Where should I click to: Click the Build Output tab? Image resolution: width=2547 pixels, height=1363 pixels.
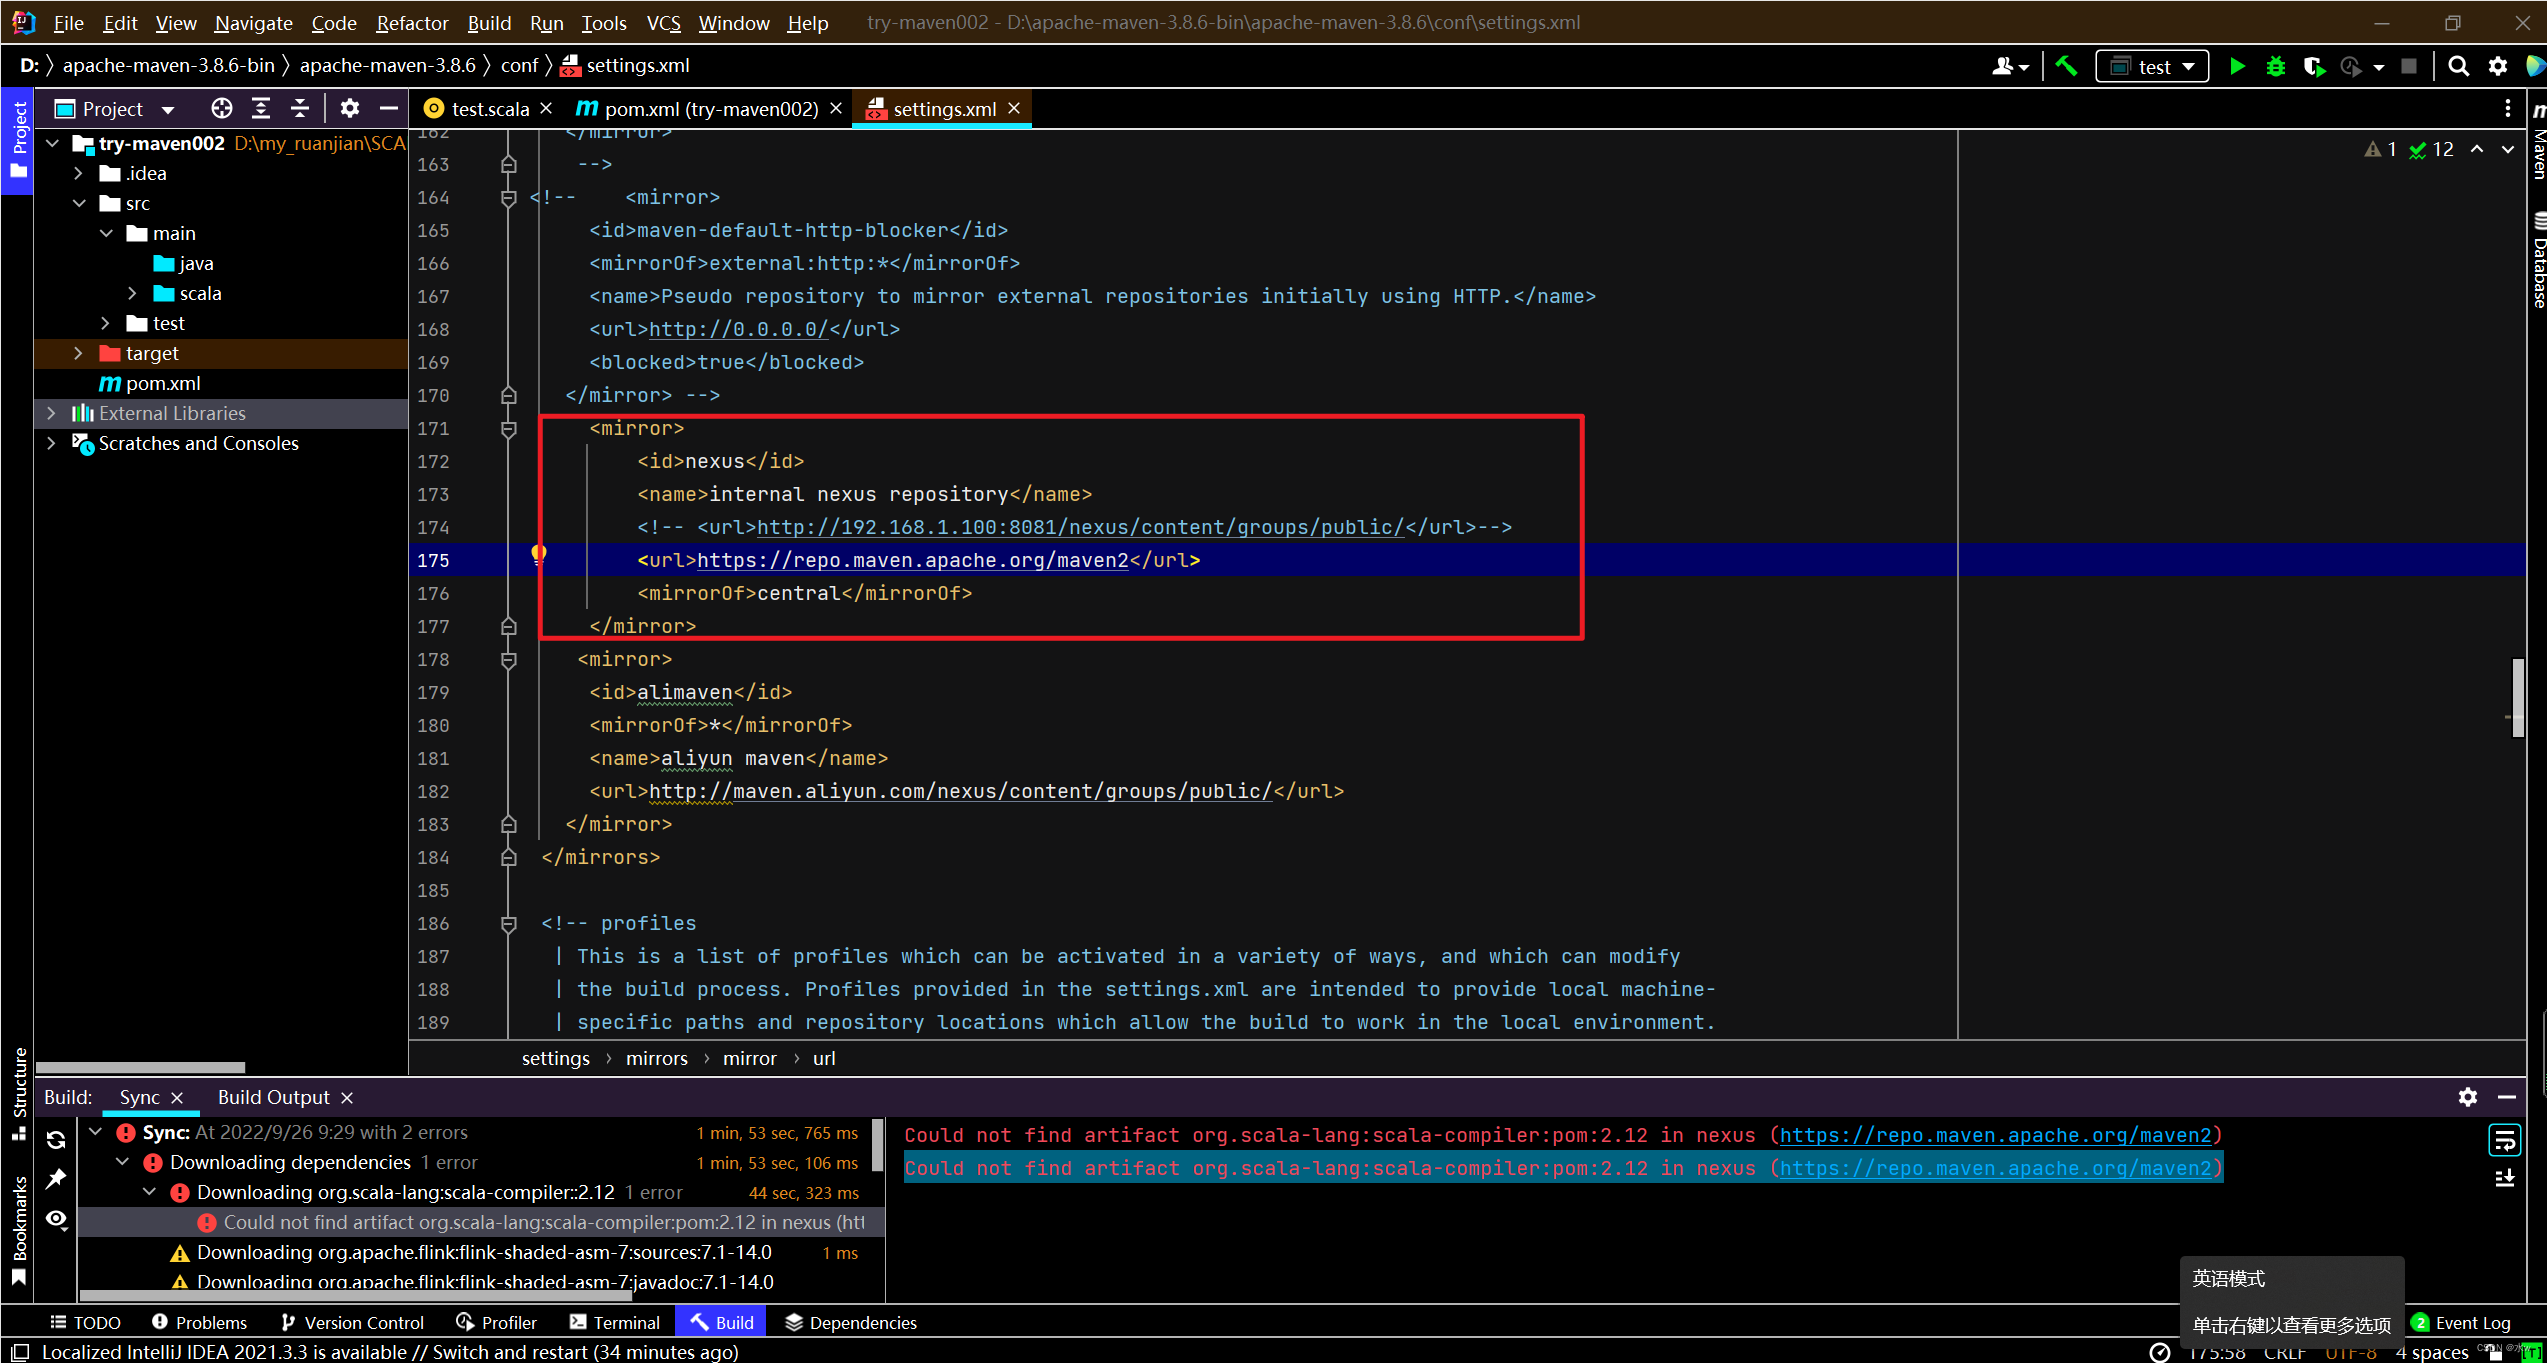point(273,1097)
